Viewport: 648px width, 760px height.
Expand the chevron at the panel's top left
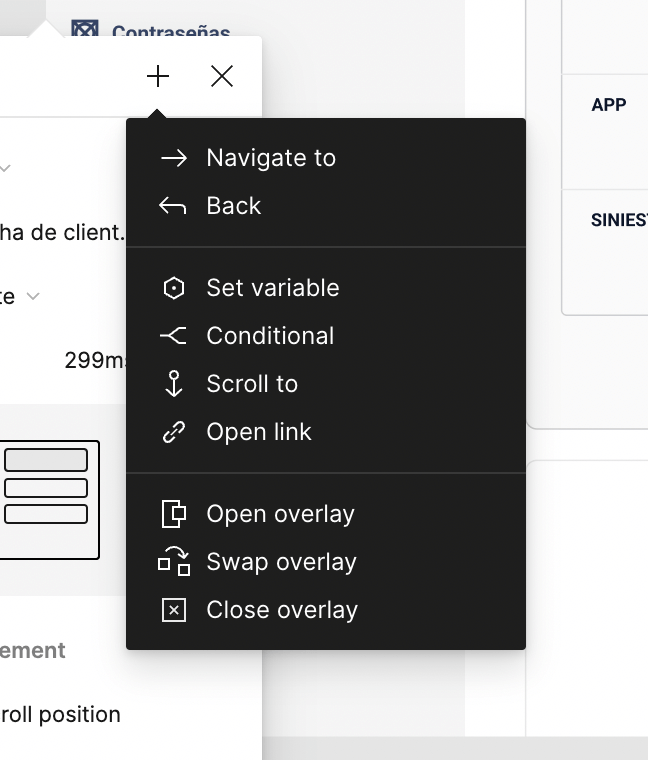point(5,168)
